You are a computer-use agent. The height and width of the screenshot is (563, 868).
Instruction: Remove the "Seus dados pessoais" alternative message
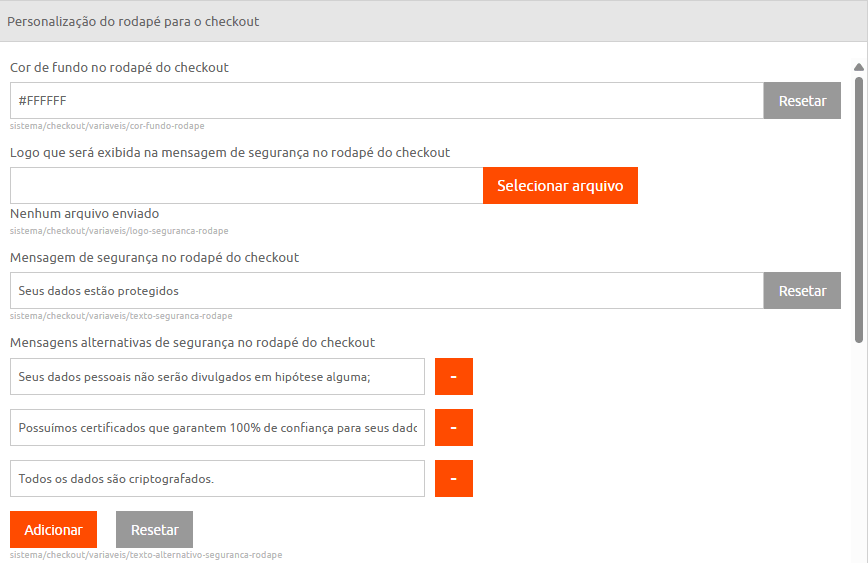453,377
